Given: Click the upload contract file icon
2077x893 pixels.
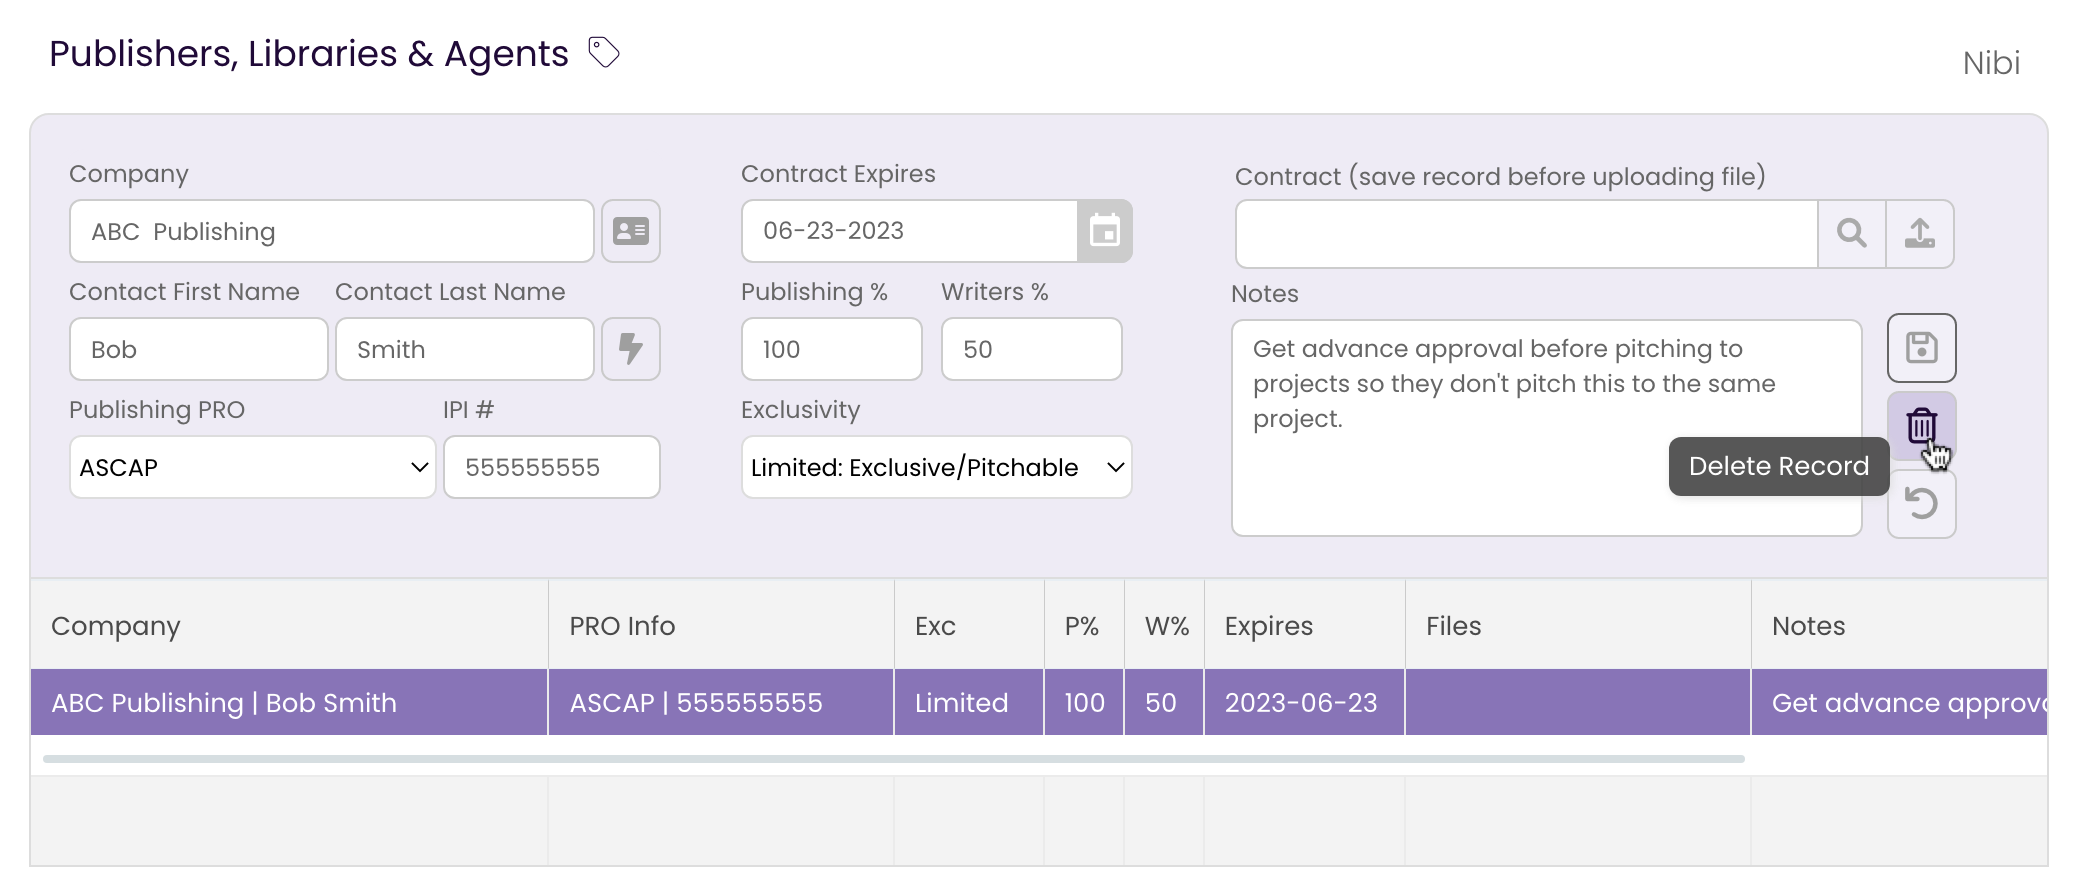Looking at the screenshot, I should [x=1920, y=234].
